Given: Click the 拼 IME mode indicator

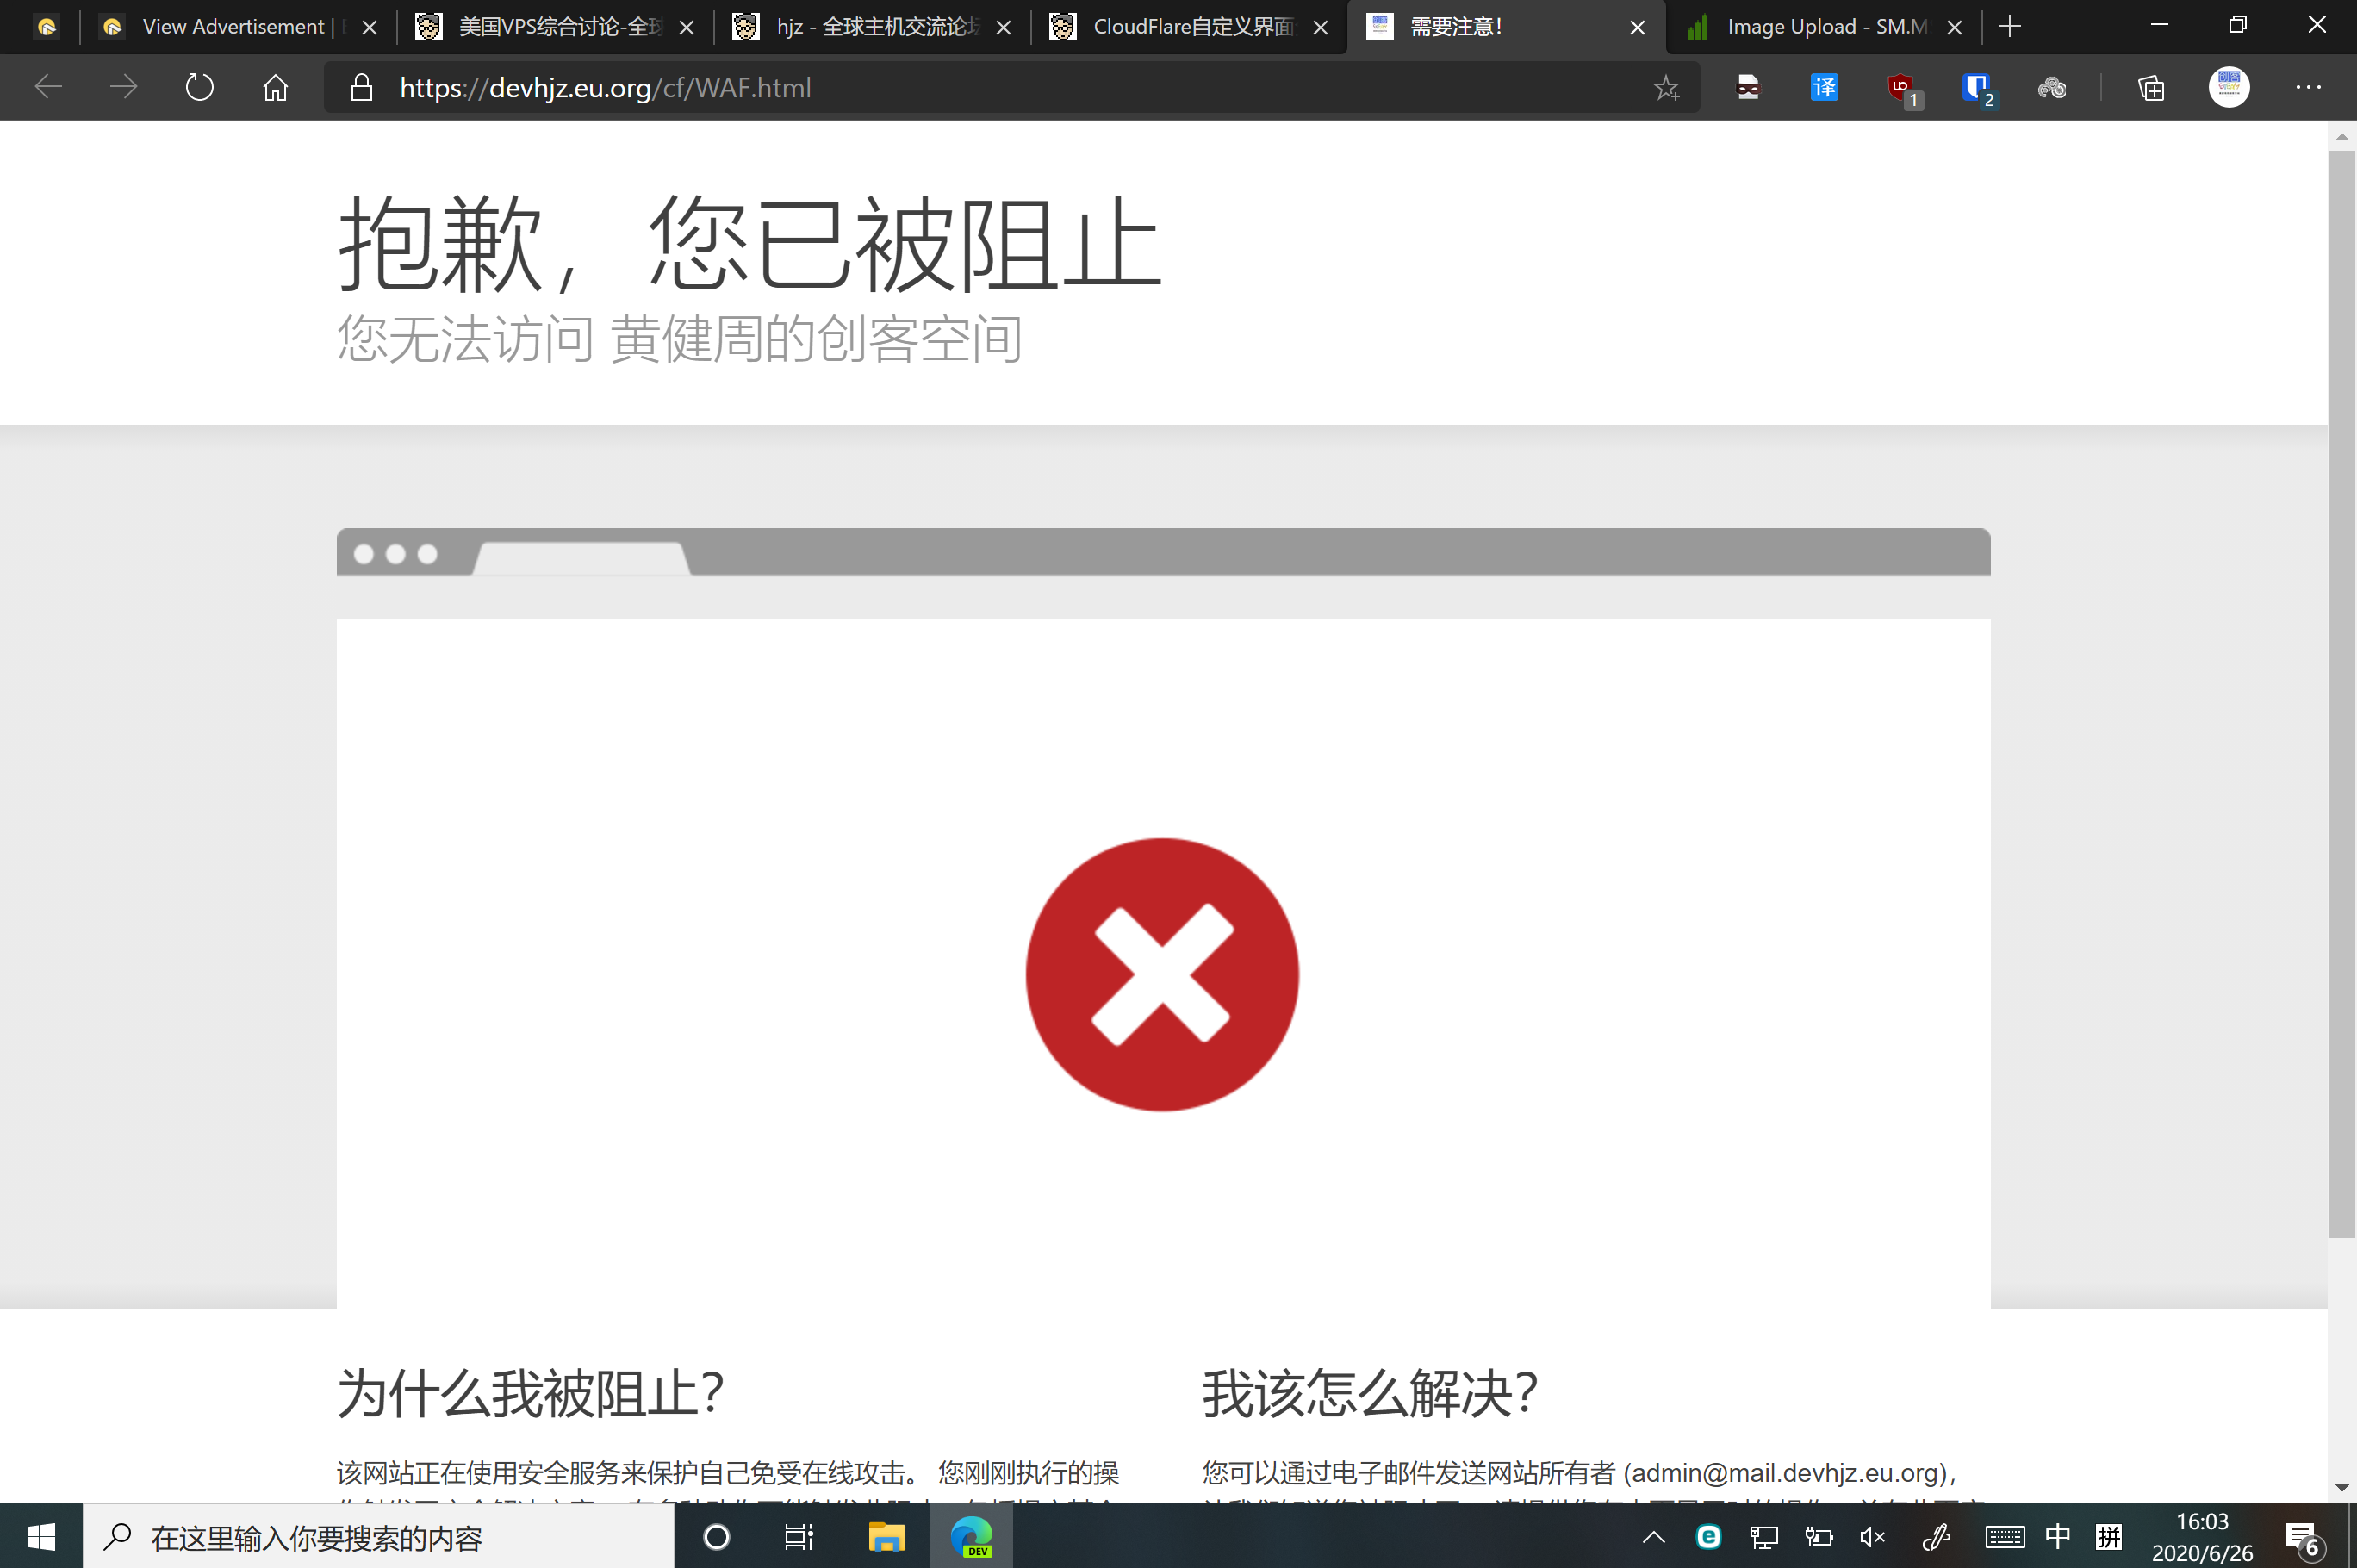Looking at the screenshot, I should [2109, 1536].
